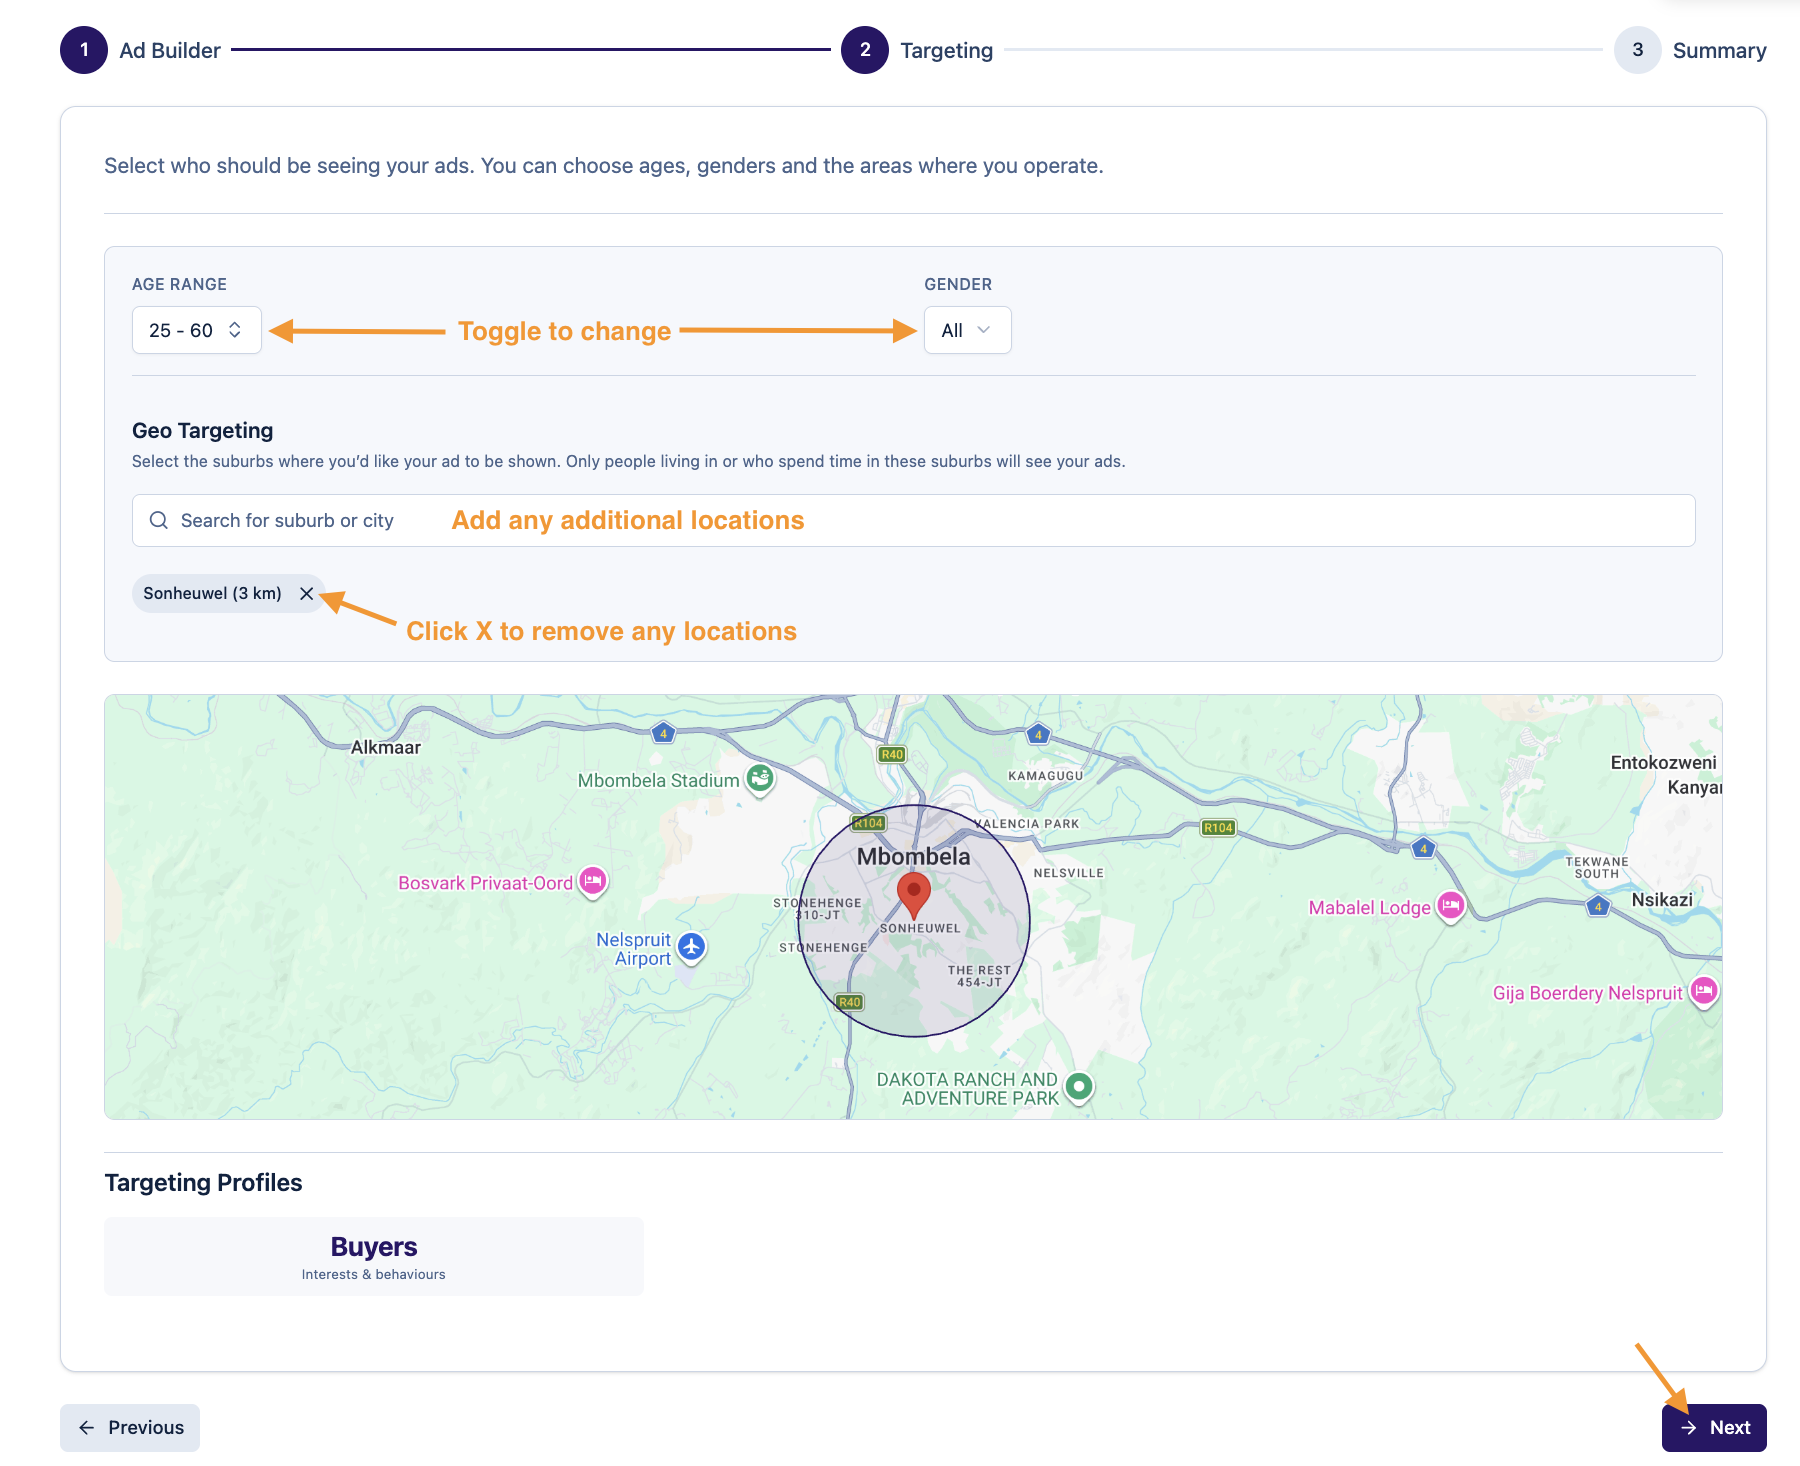Image resolution: width=1800 pixels, height=1466 pixels.
Task: Select Dakota Ranch and Adventure Park marker
Action: [x=1079, y=1086]
